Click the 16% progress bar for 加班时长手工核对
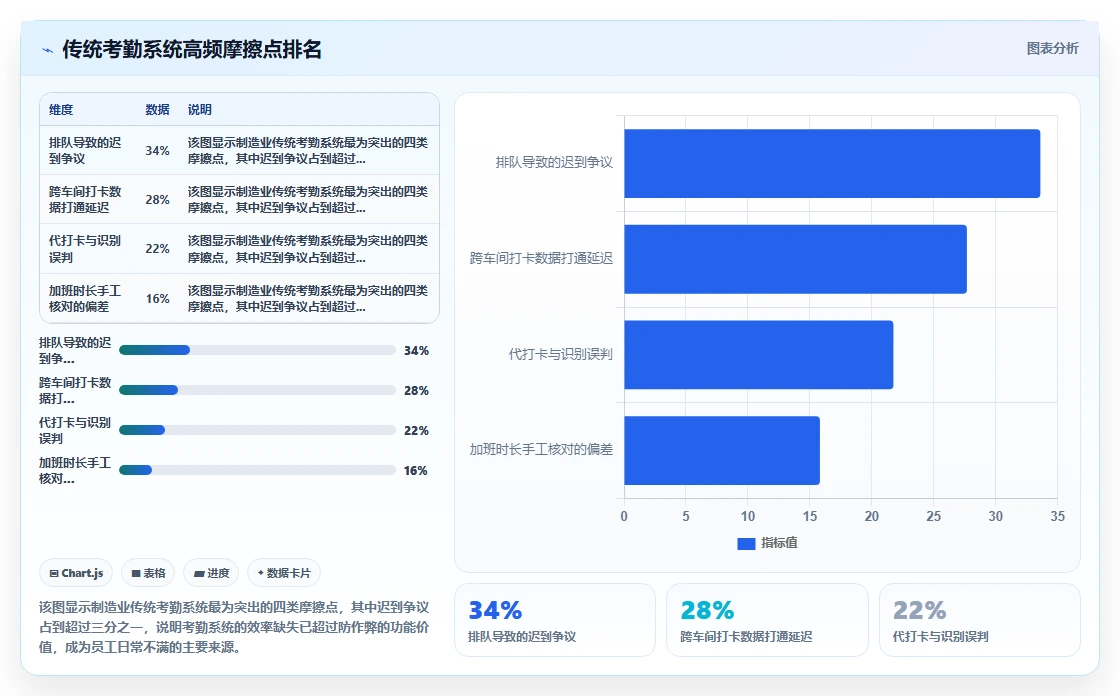Viewport: 1120px width, 696px height. pos(257,470)
